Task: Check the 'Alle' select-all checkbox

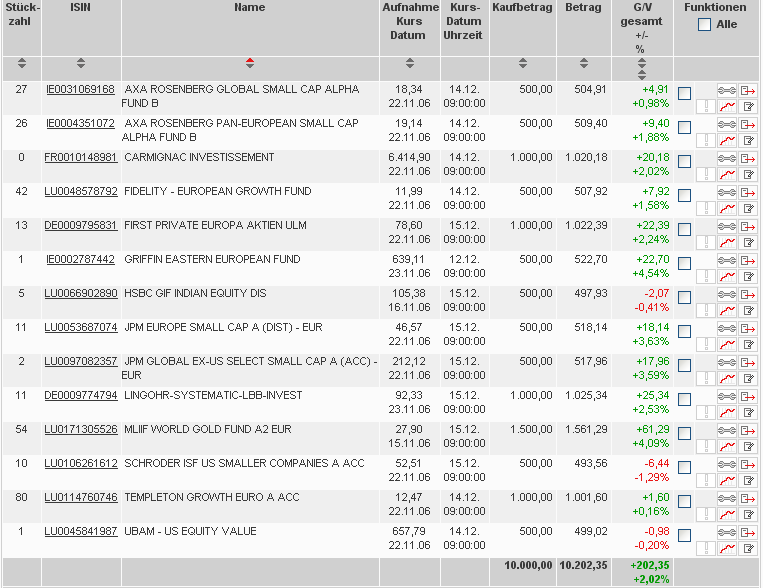Action: (705, 24)
